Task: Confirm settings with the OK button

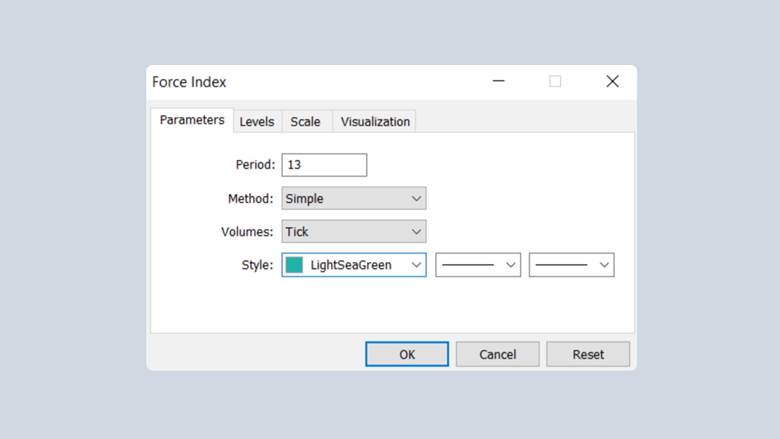Action: pos(407,354)
